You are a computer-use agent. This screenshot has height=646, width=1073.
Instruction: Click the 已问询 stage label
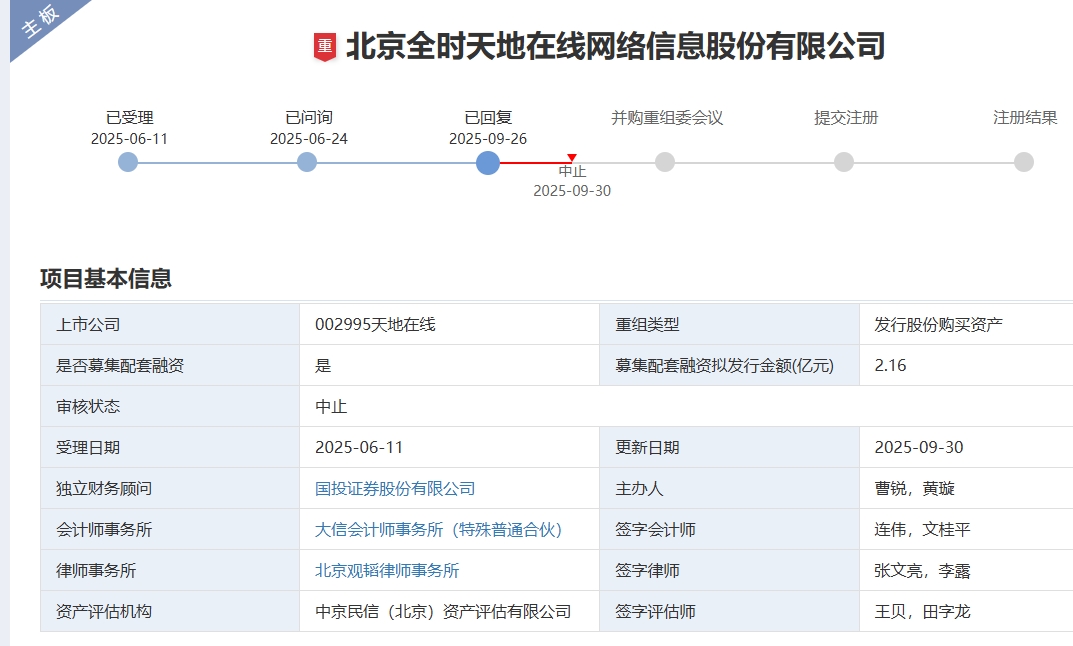pyautogui.click(x=309, y=118)
